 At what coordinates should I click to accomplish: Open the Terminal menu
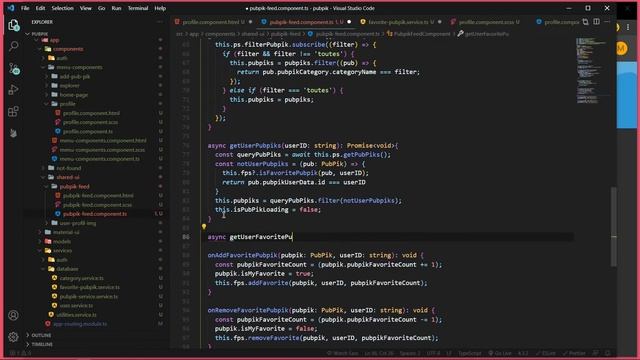(138, 8)
